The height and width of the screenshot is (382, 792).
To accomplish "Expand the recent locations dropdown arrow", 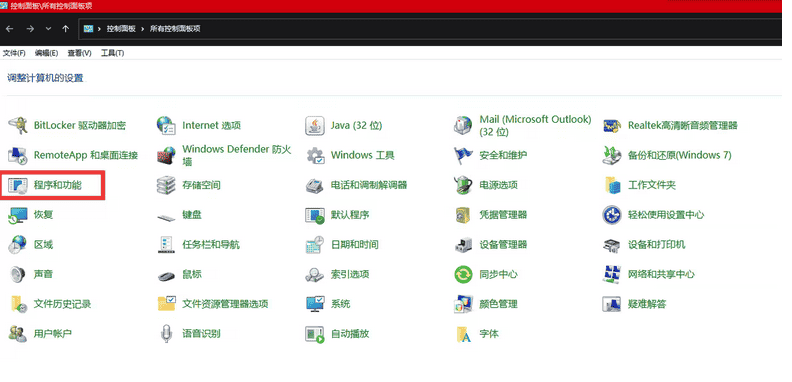I will [48, 29].
